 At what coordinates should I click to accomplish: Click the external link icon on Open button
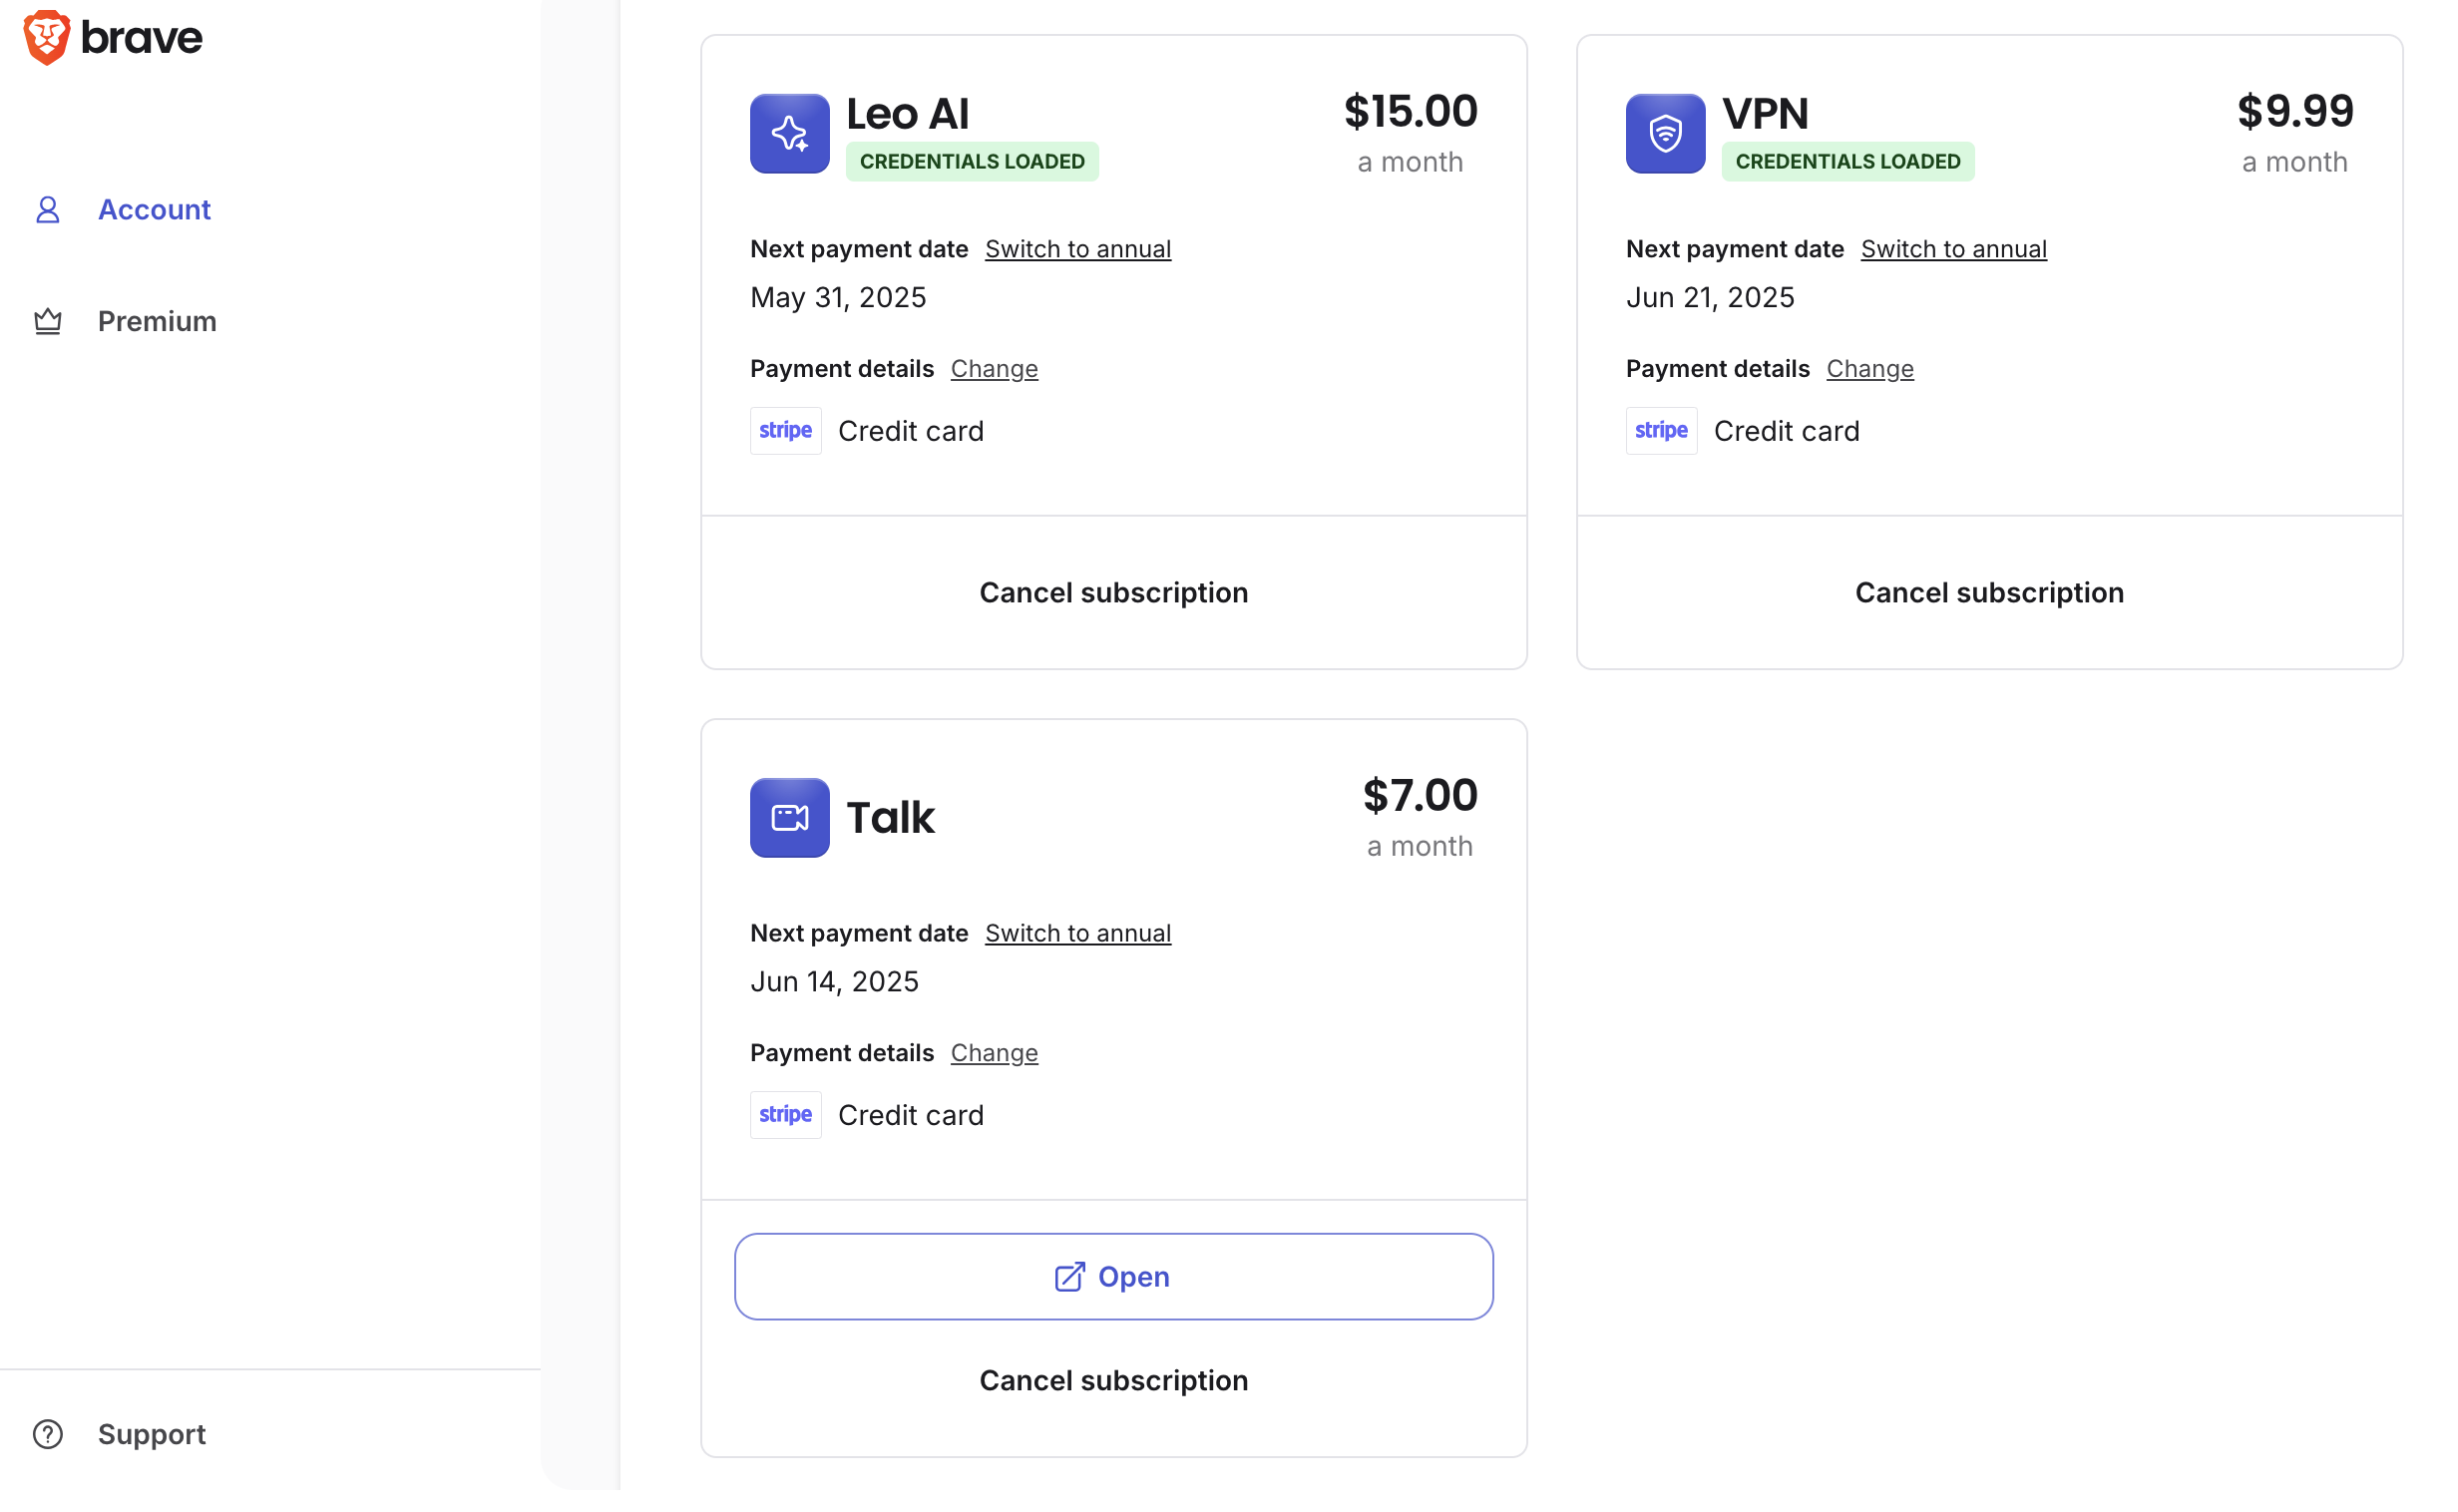point(1070,1277)
